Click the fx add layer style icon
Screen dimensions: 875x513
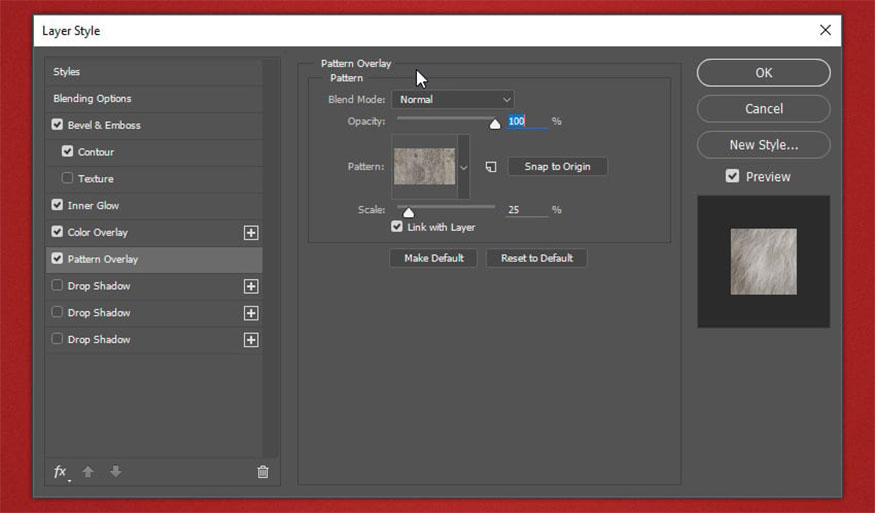pyautogui.click(x=60, y=472)
